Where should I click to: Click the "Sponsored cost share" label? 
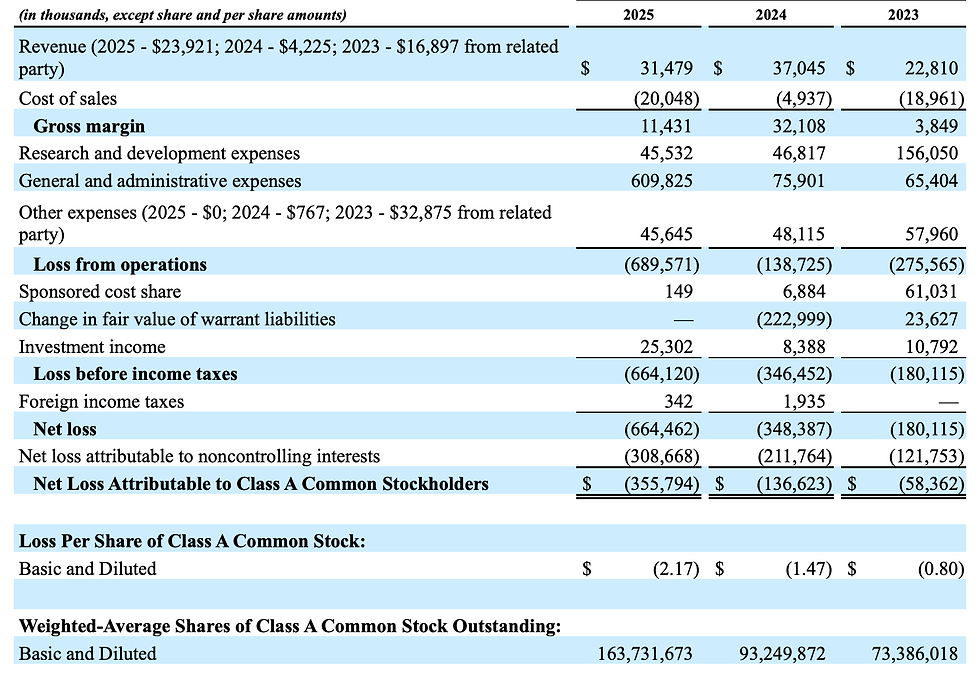100,292
